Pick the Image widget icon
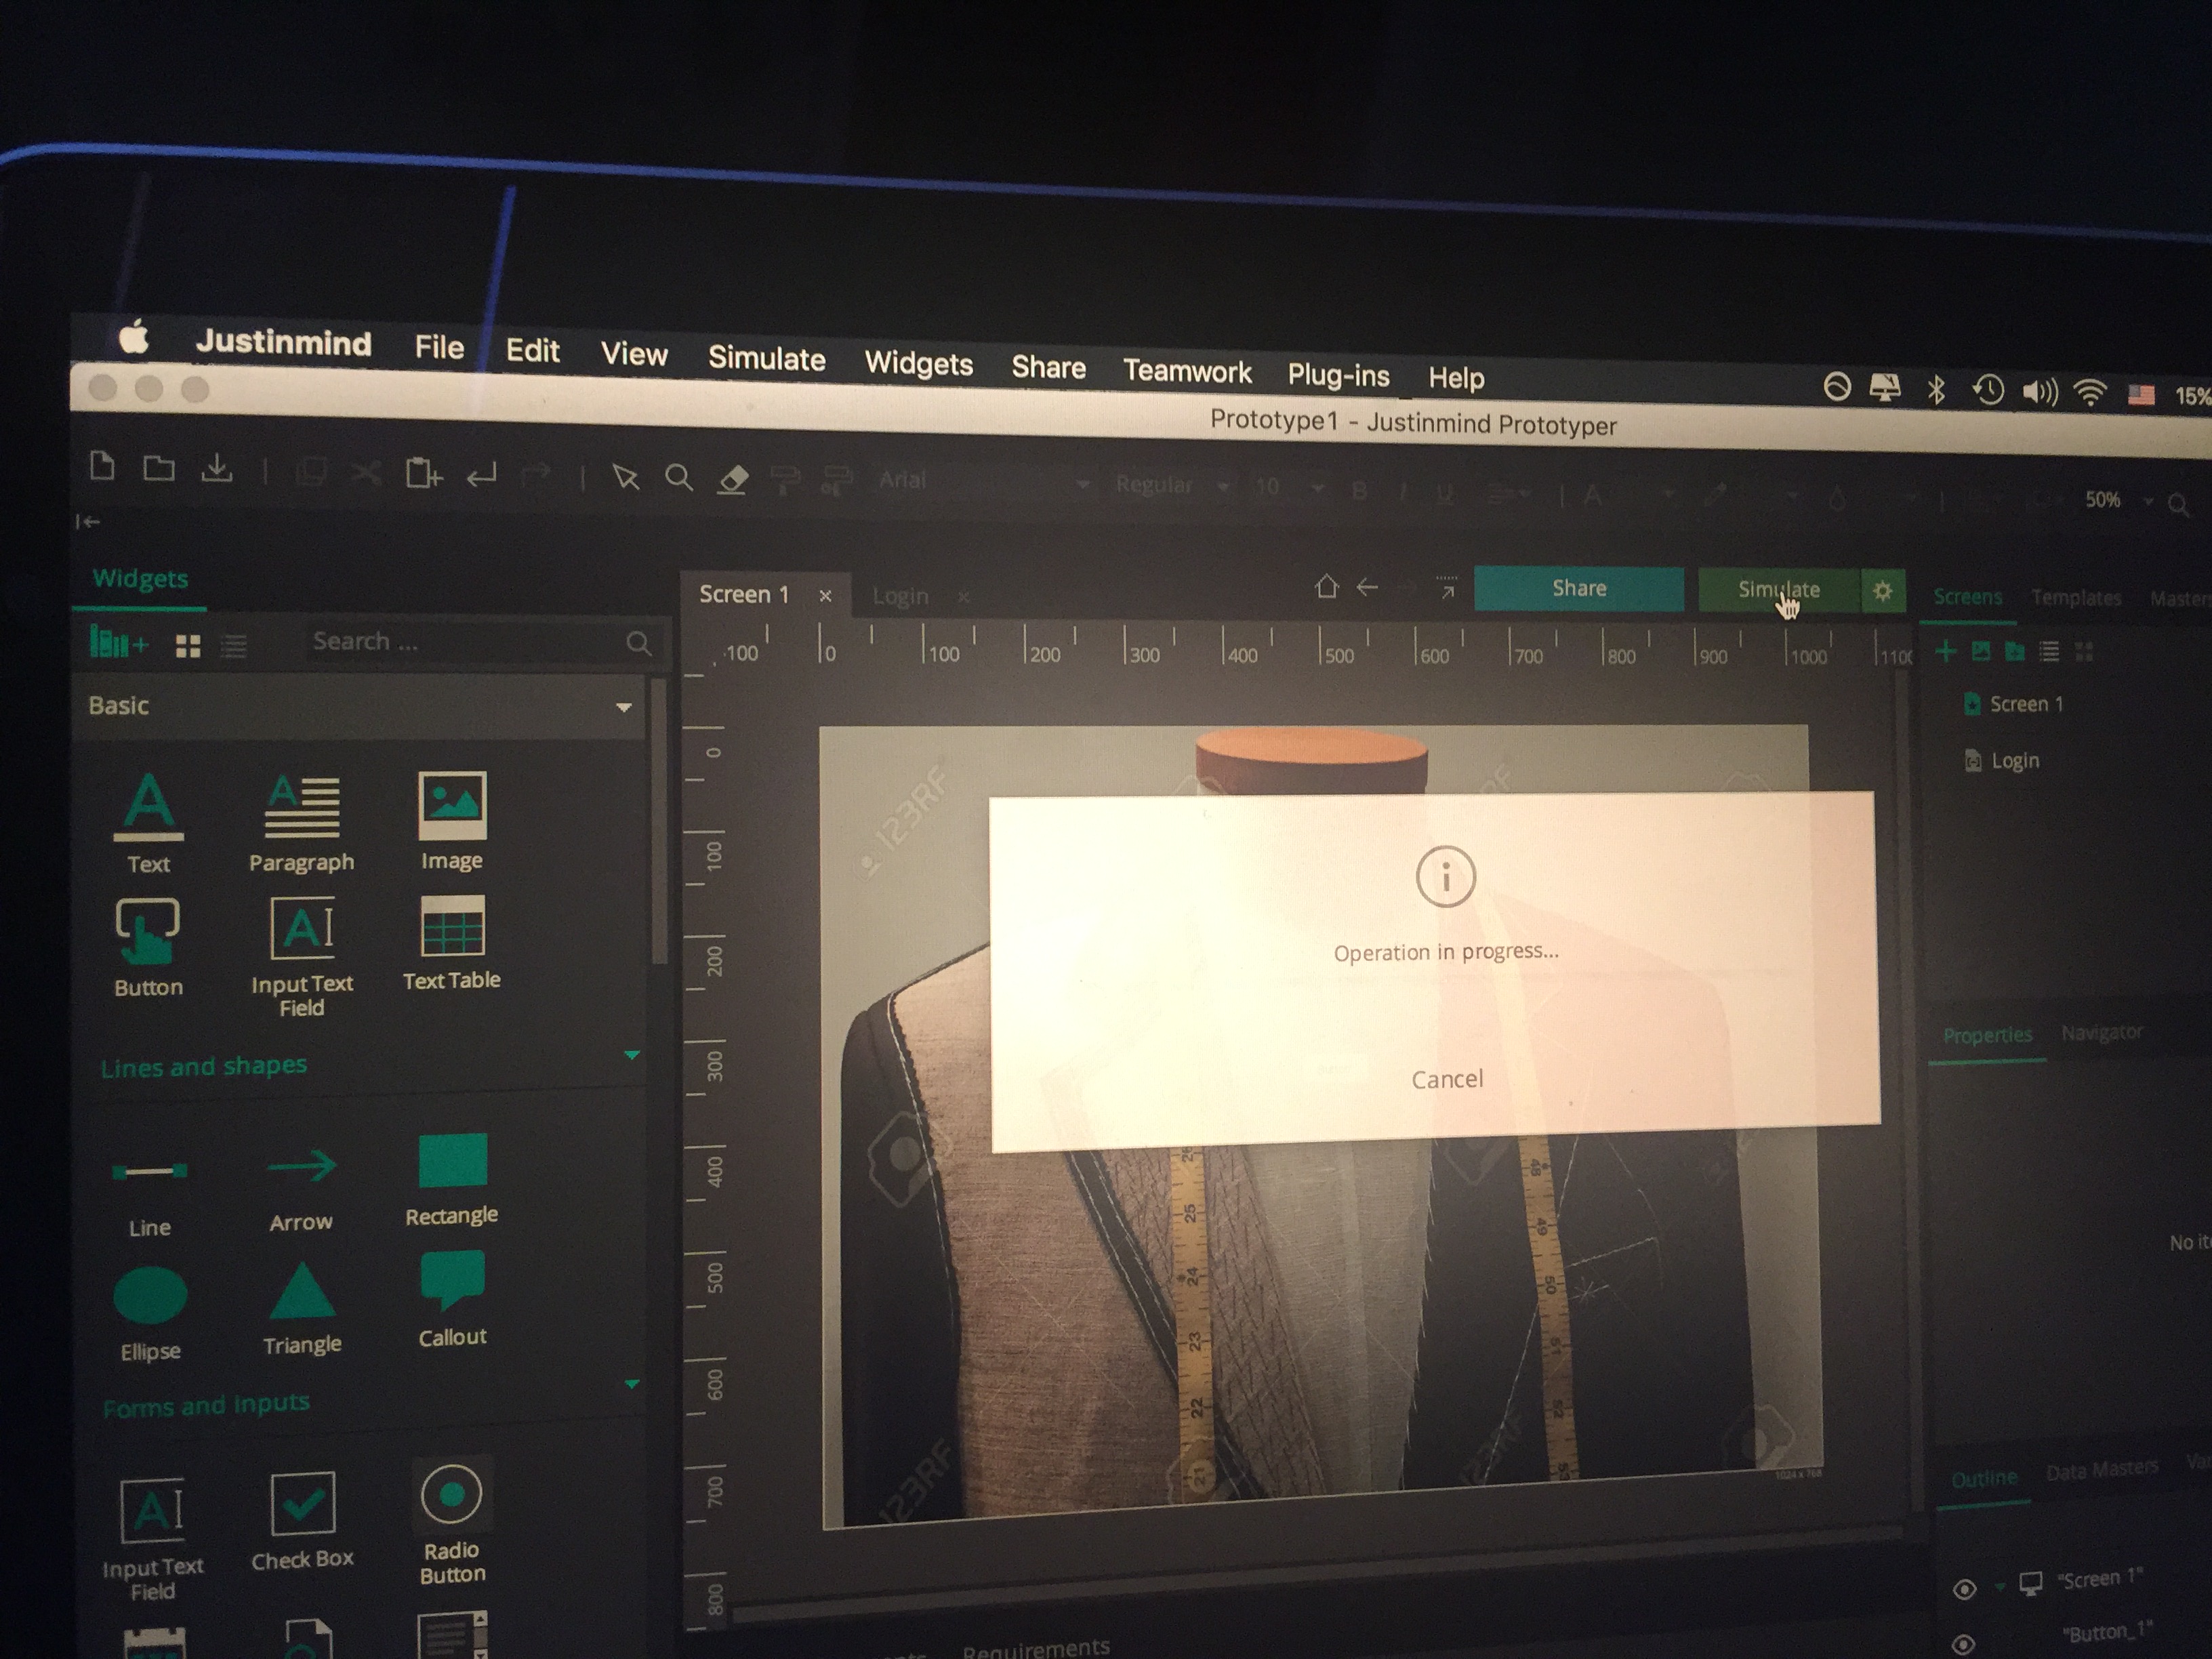2212x1659 pixels. 452,805
